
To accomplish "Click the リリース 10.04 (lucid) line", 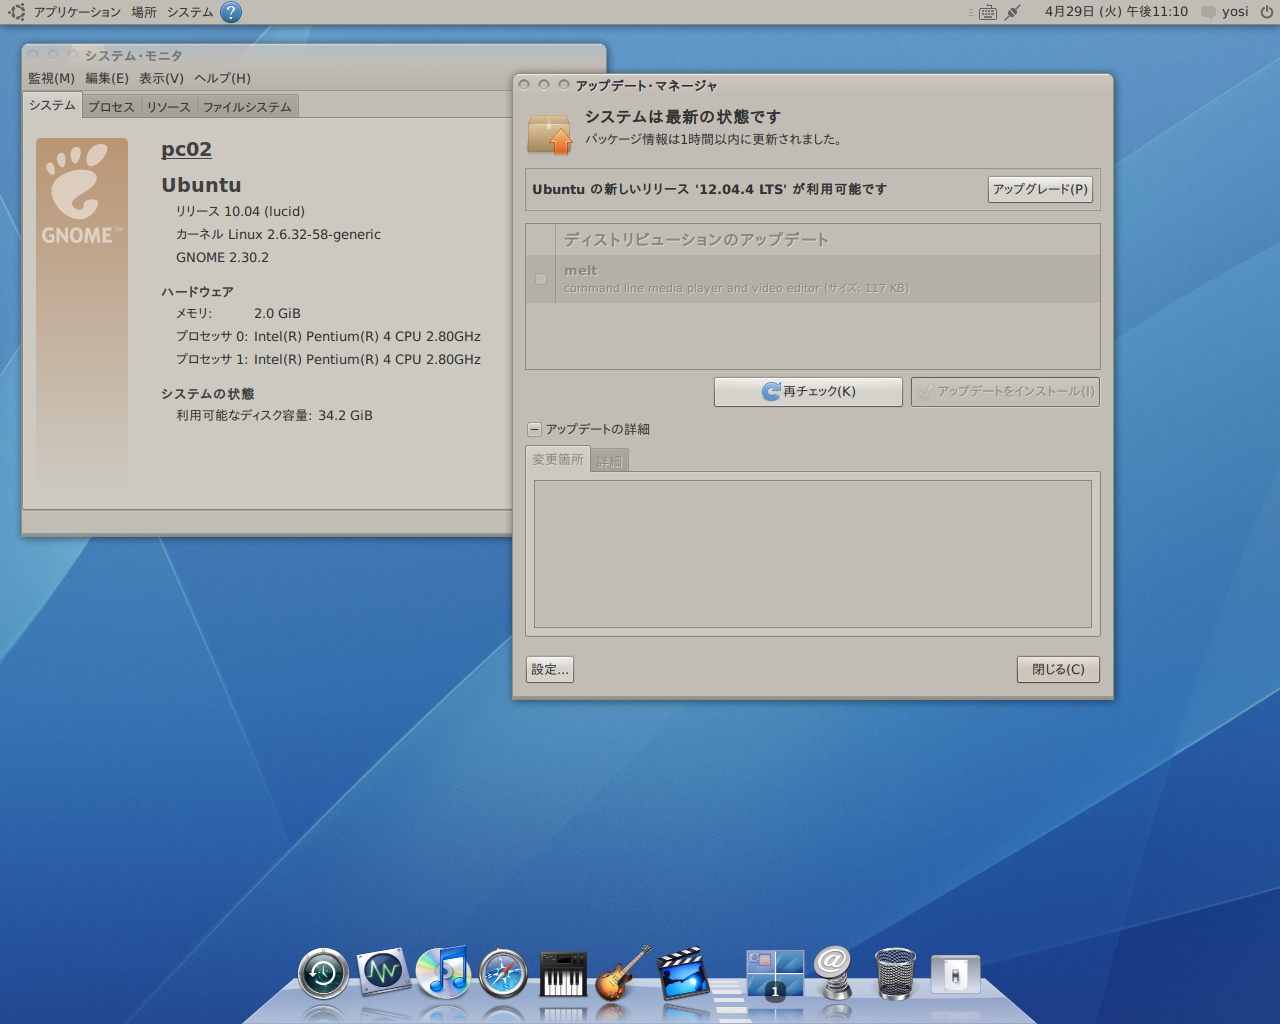I will coord(240,211).
